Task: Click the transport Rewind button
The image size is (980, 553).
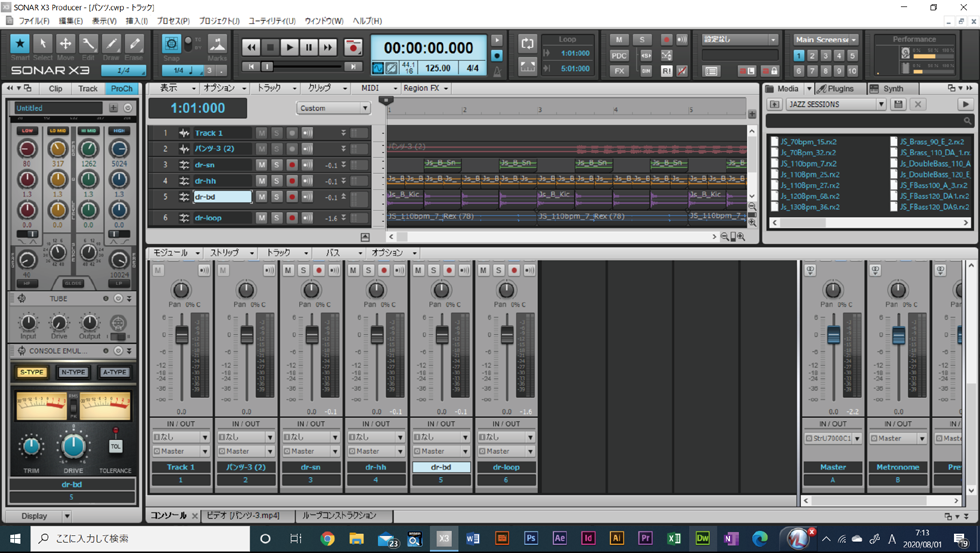Action: pos(251,47)
